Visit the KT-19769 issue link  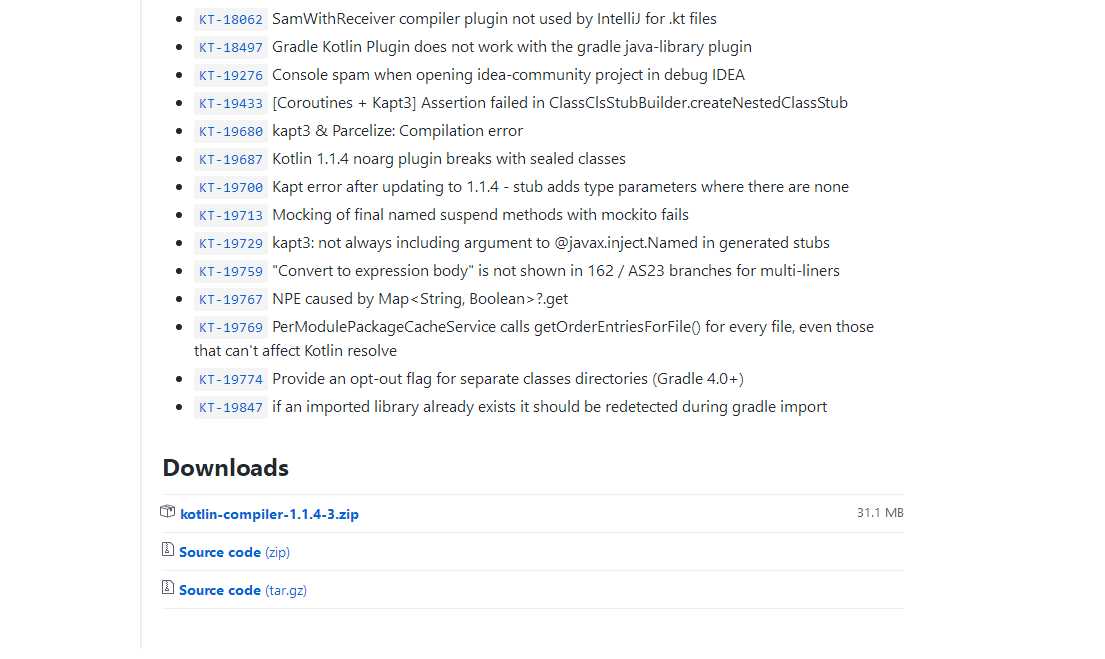pos(230,328)
